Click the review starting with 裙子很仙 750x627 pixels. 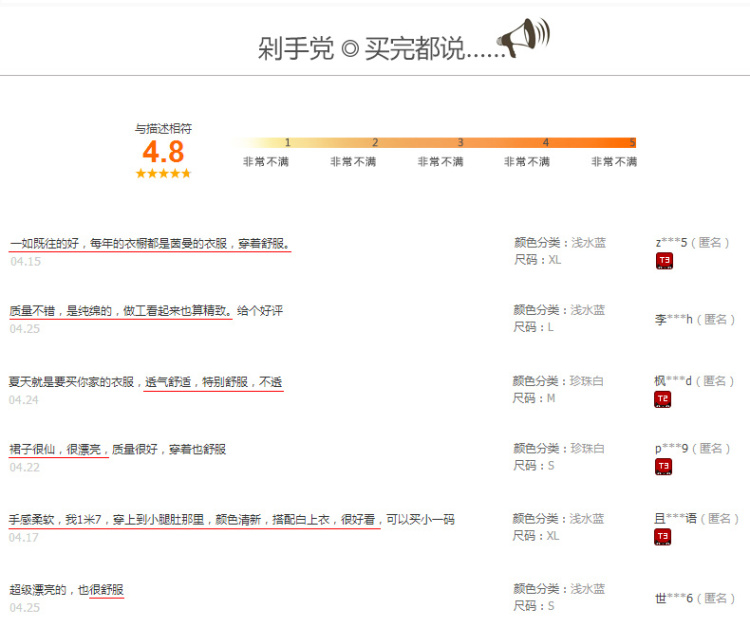(117, 449)
